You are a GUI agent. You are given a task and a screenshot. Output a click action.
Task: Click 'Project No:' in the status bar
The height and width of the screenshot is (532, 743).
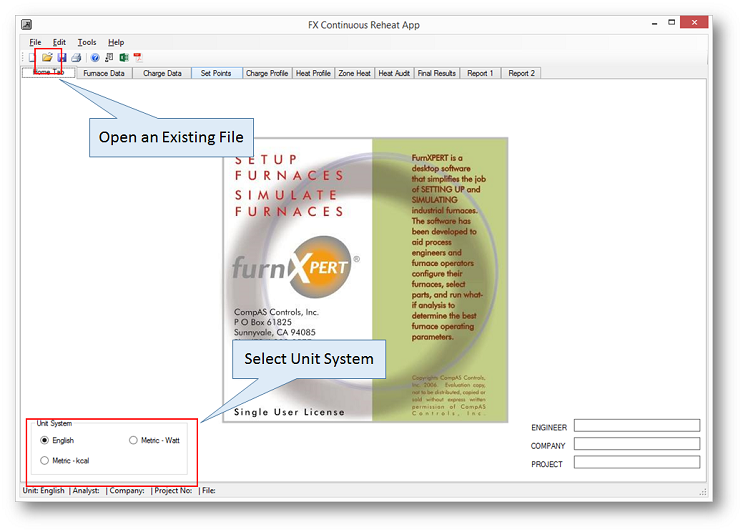(173, 490)
